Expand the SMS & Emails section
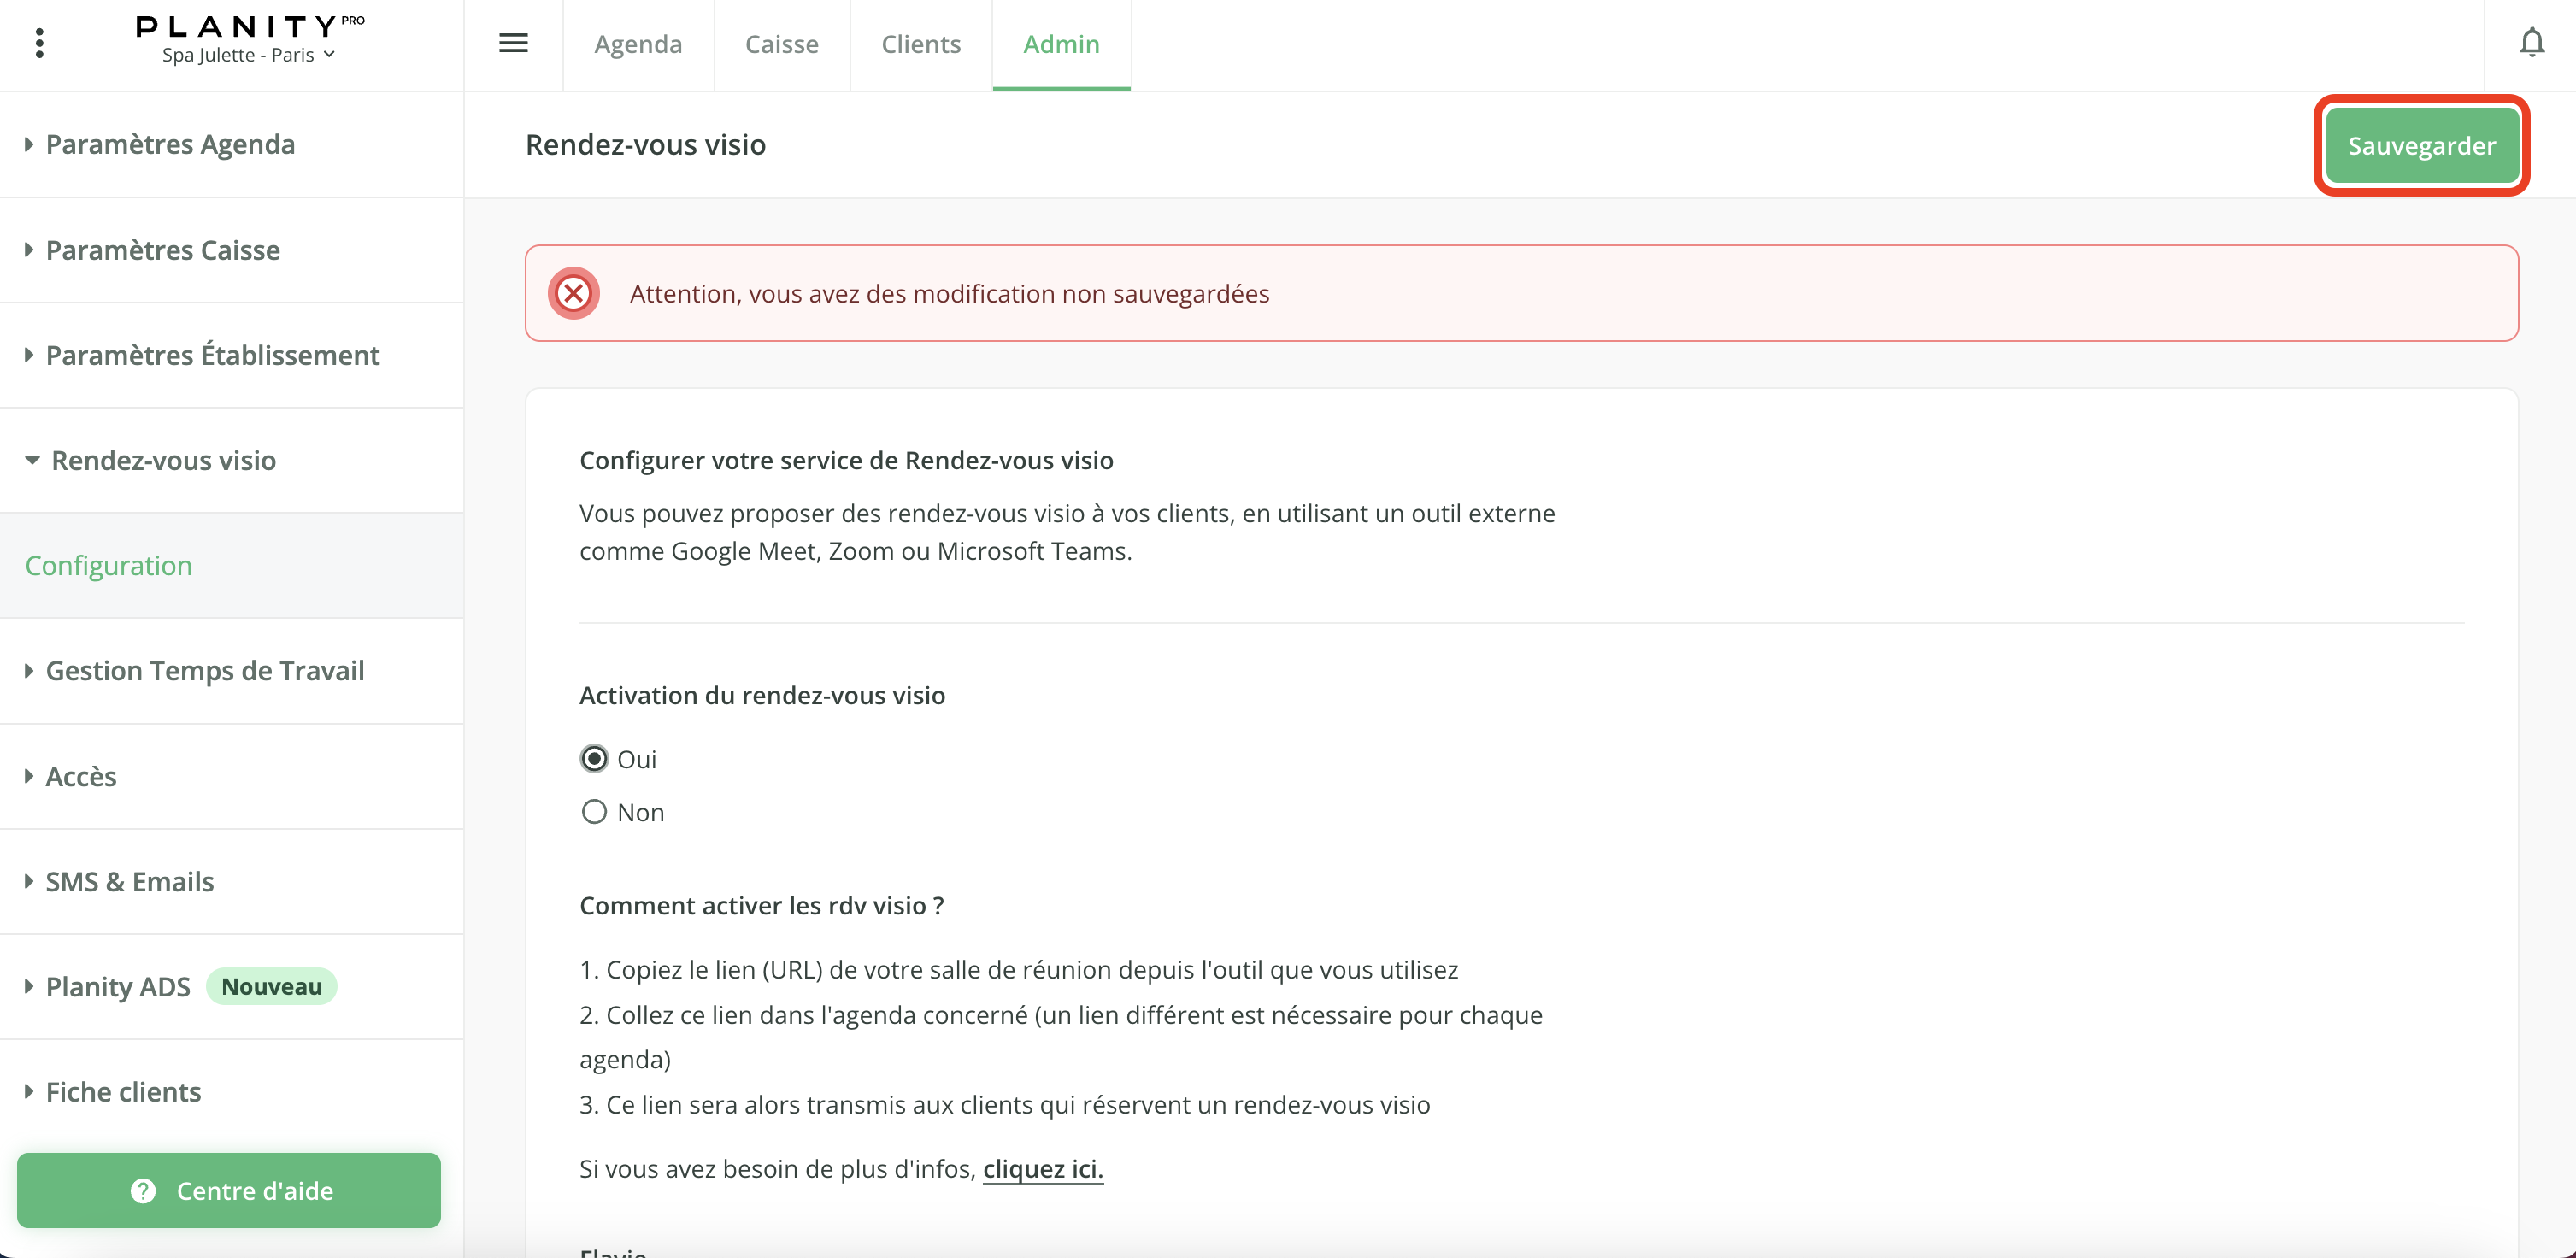The height and width of the screenshot is (1258, 2576). [x=129, y=882]
